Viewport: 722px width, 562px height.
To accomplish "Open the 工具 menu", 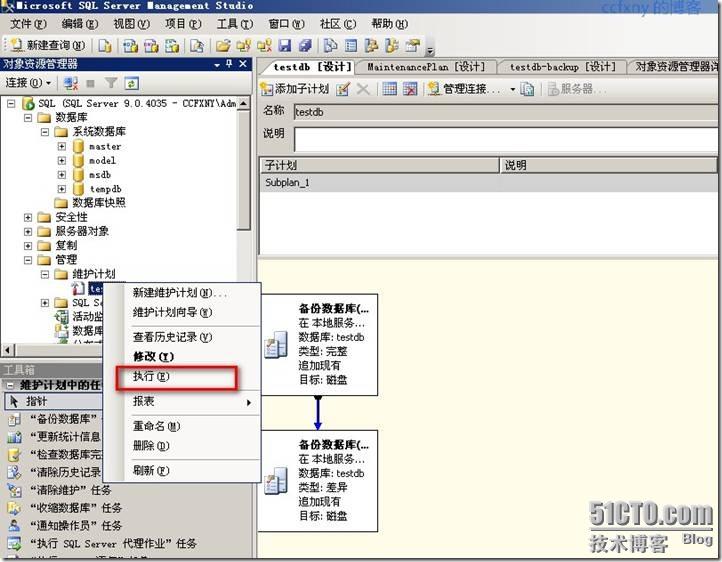I will [235, 24].
